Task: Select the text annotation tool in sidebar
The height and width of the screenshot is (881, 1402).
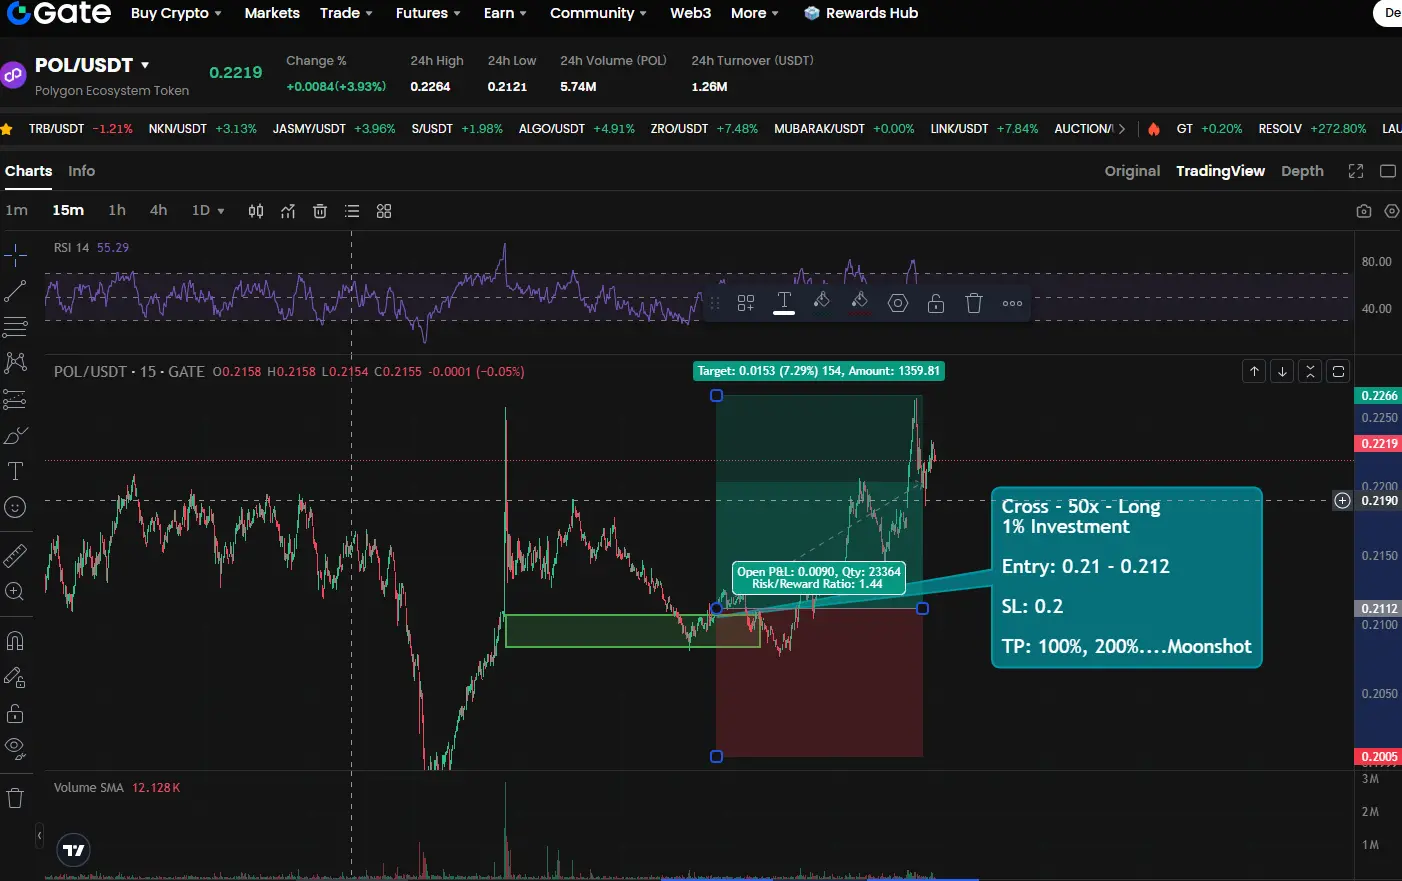Action: (x=15, y=471)
